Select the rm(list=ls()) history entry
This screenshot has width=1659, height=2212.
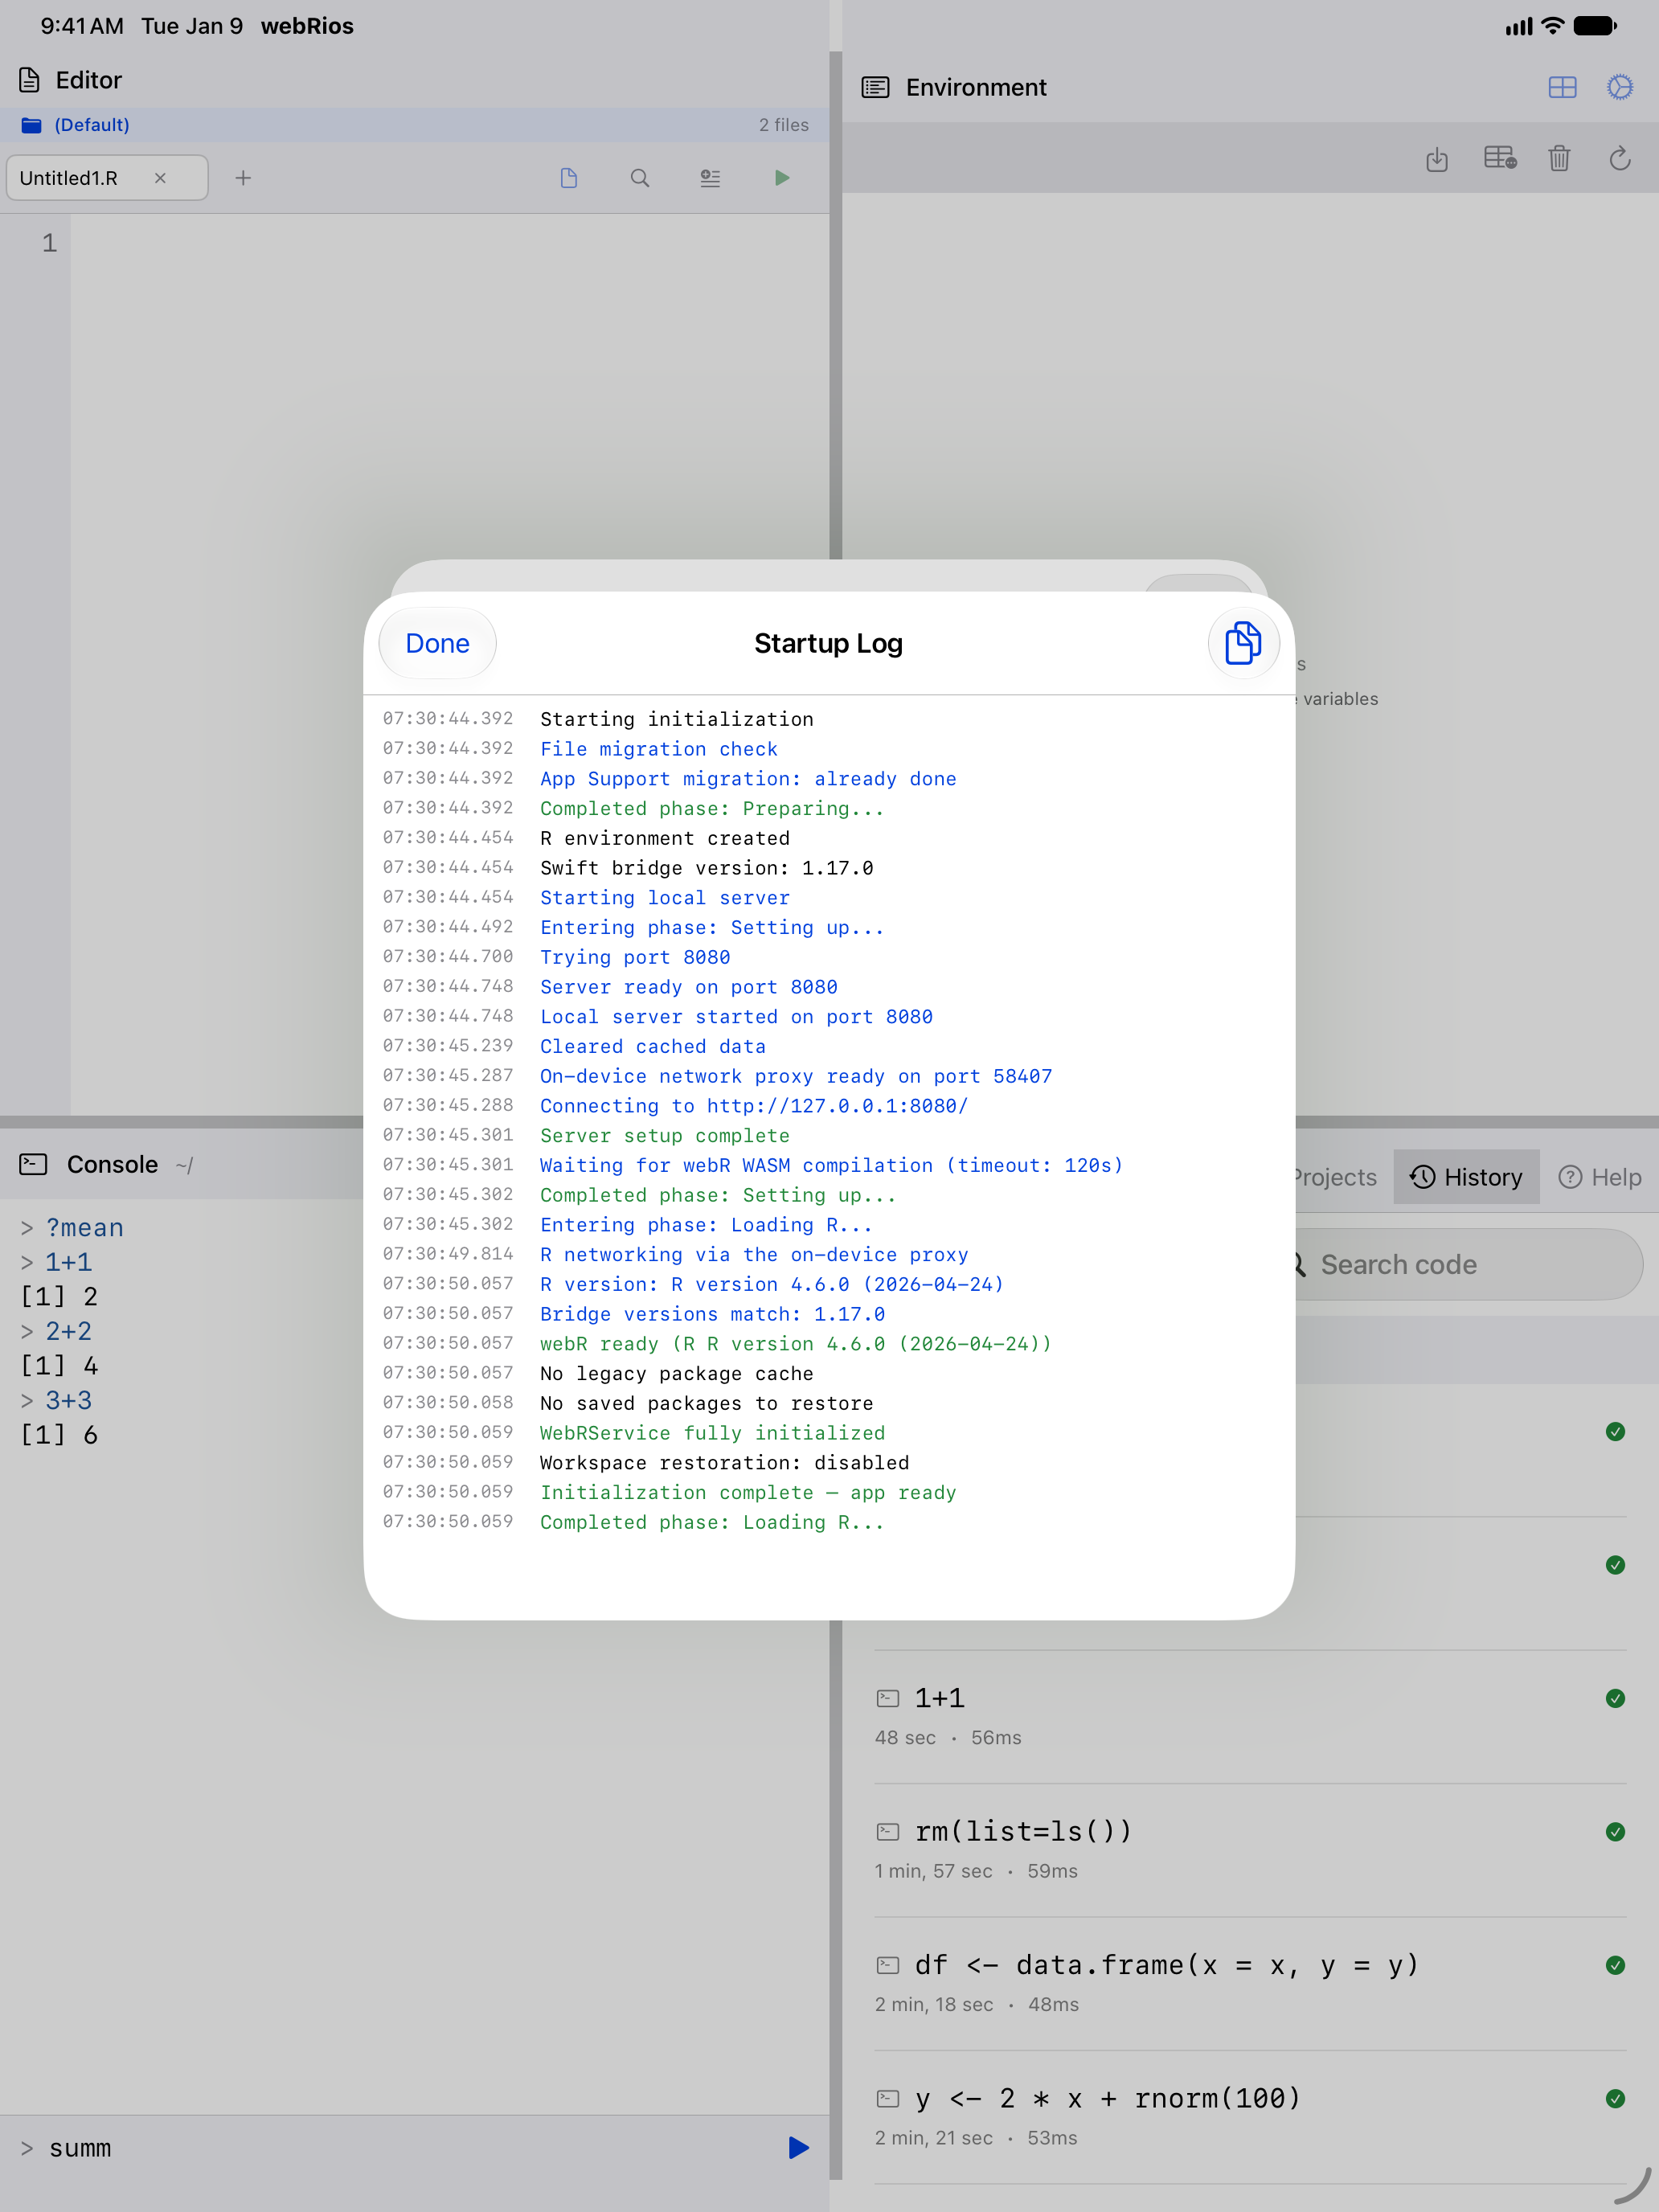(x=1250, y=1849)
